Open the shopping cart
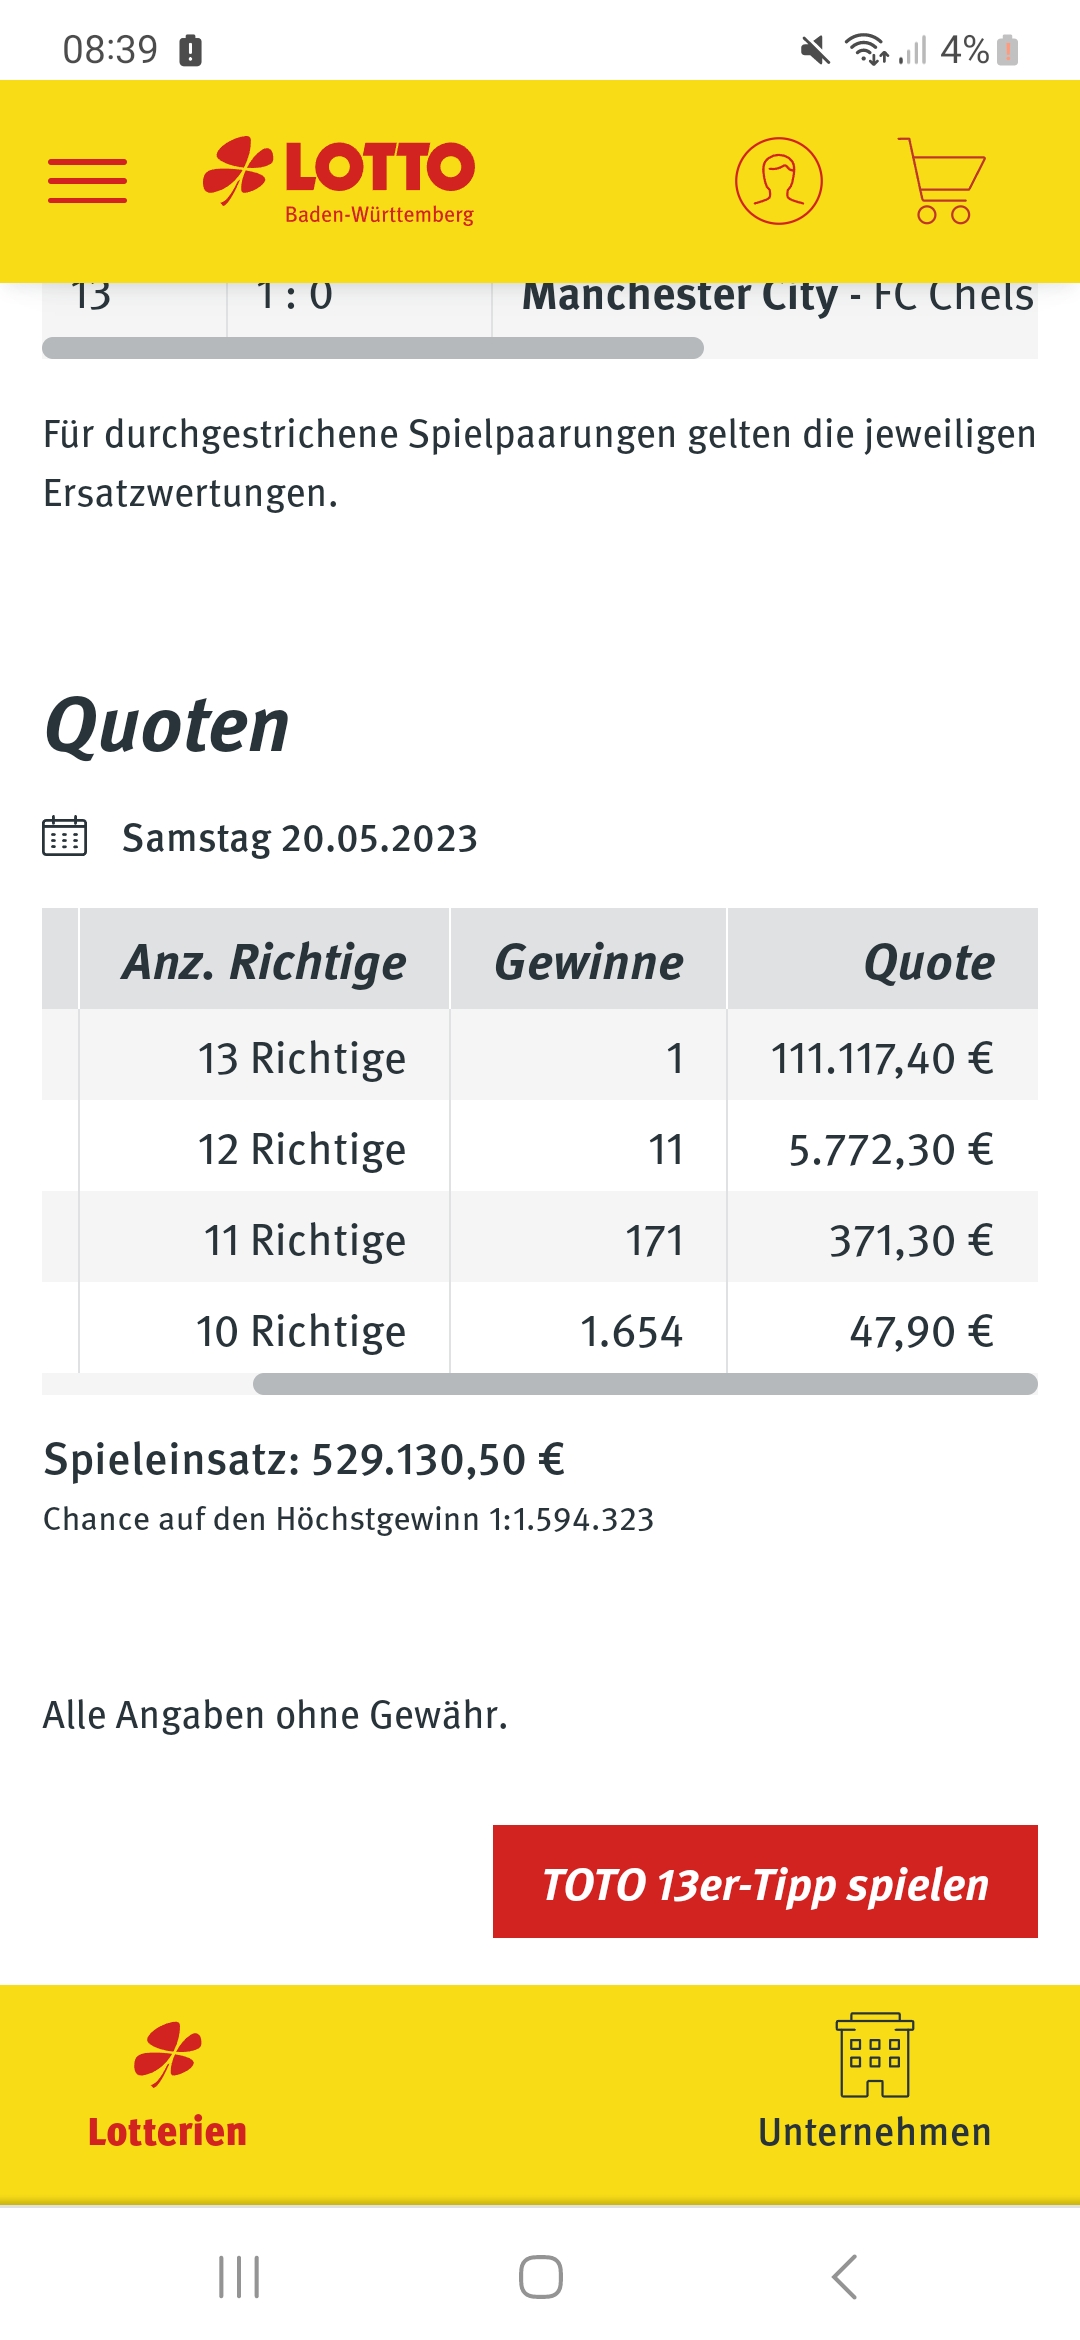Image resolution: width=1080 pixels, height=2340 pixels. click(941, 181)
